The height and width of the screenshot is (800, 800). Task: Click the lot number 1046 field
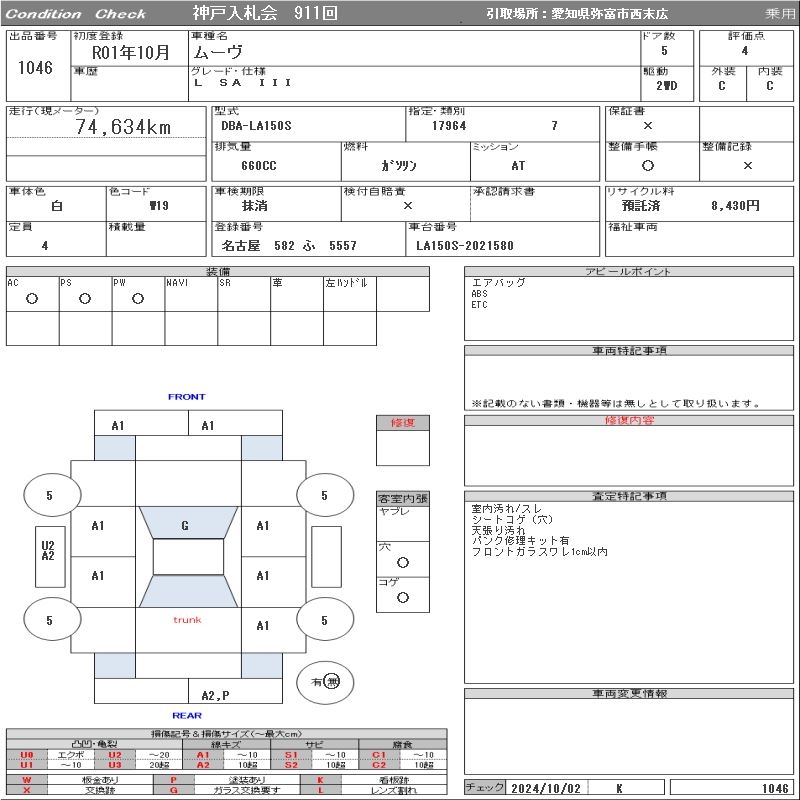[36, 68]
